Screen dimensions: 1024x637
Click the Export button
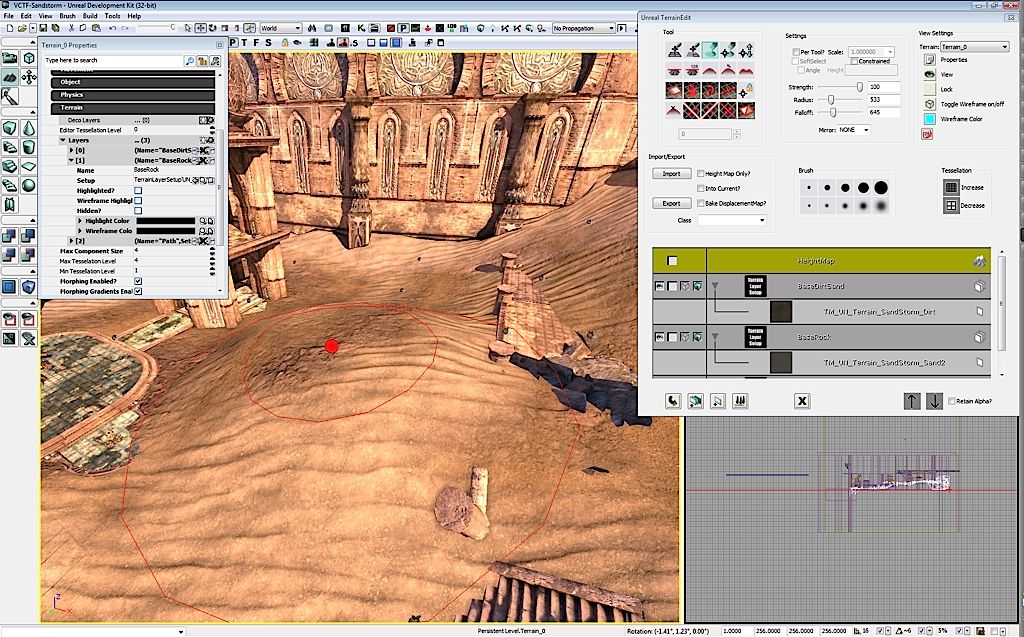[671, 203]
